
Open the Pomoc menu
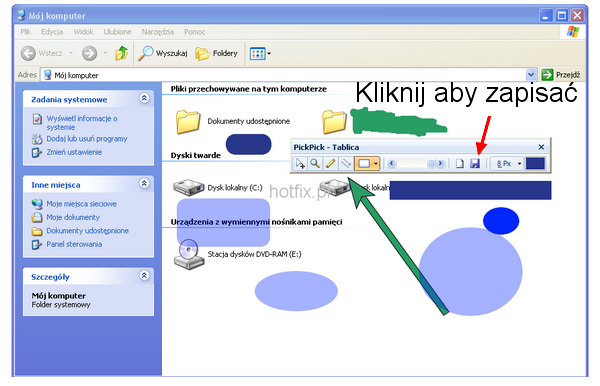194,32
